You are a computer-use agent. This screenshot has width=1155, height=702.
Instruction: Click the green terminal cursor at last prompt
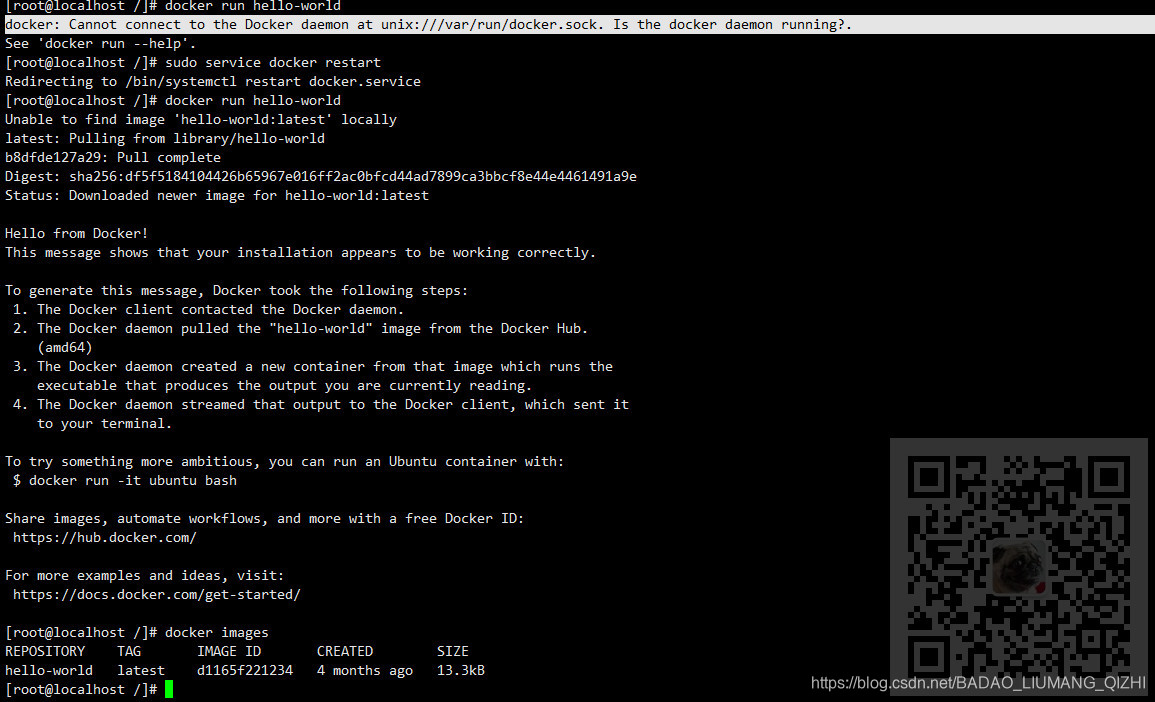point(169,689)
